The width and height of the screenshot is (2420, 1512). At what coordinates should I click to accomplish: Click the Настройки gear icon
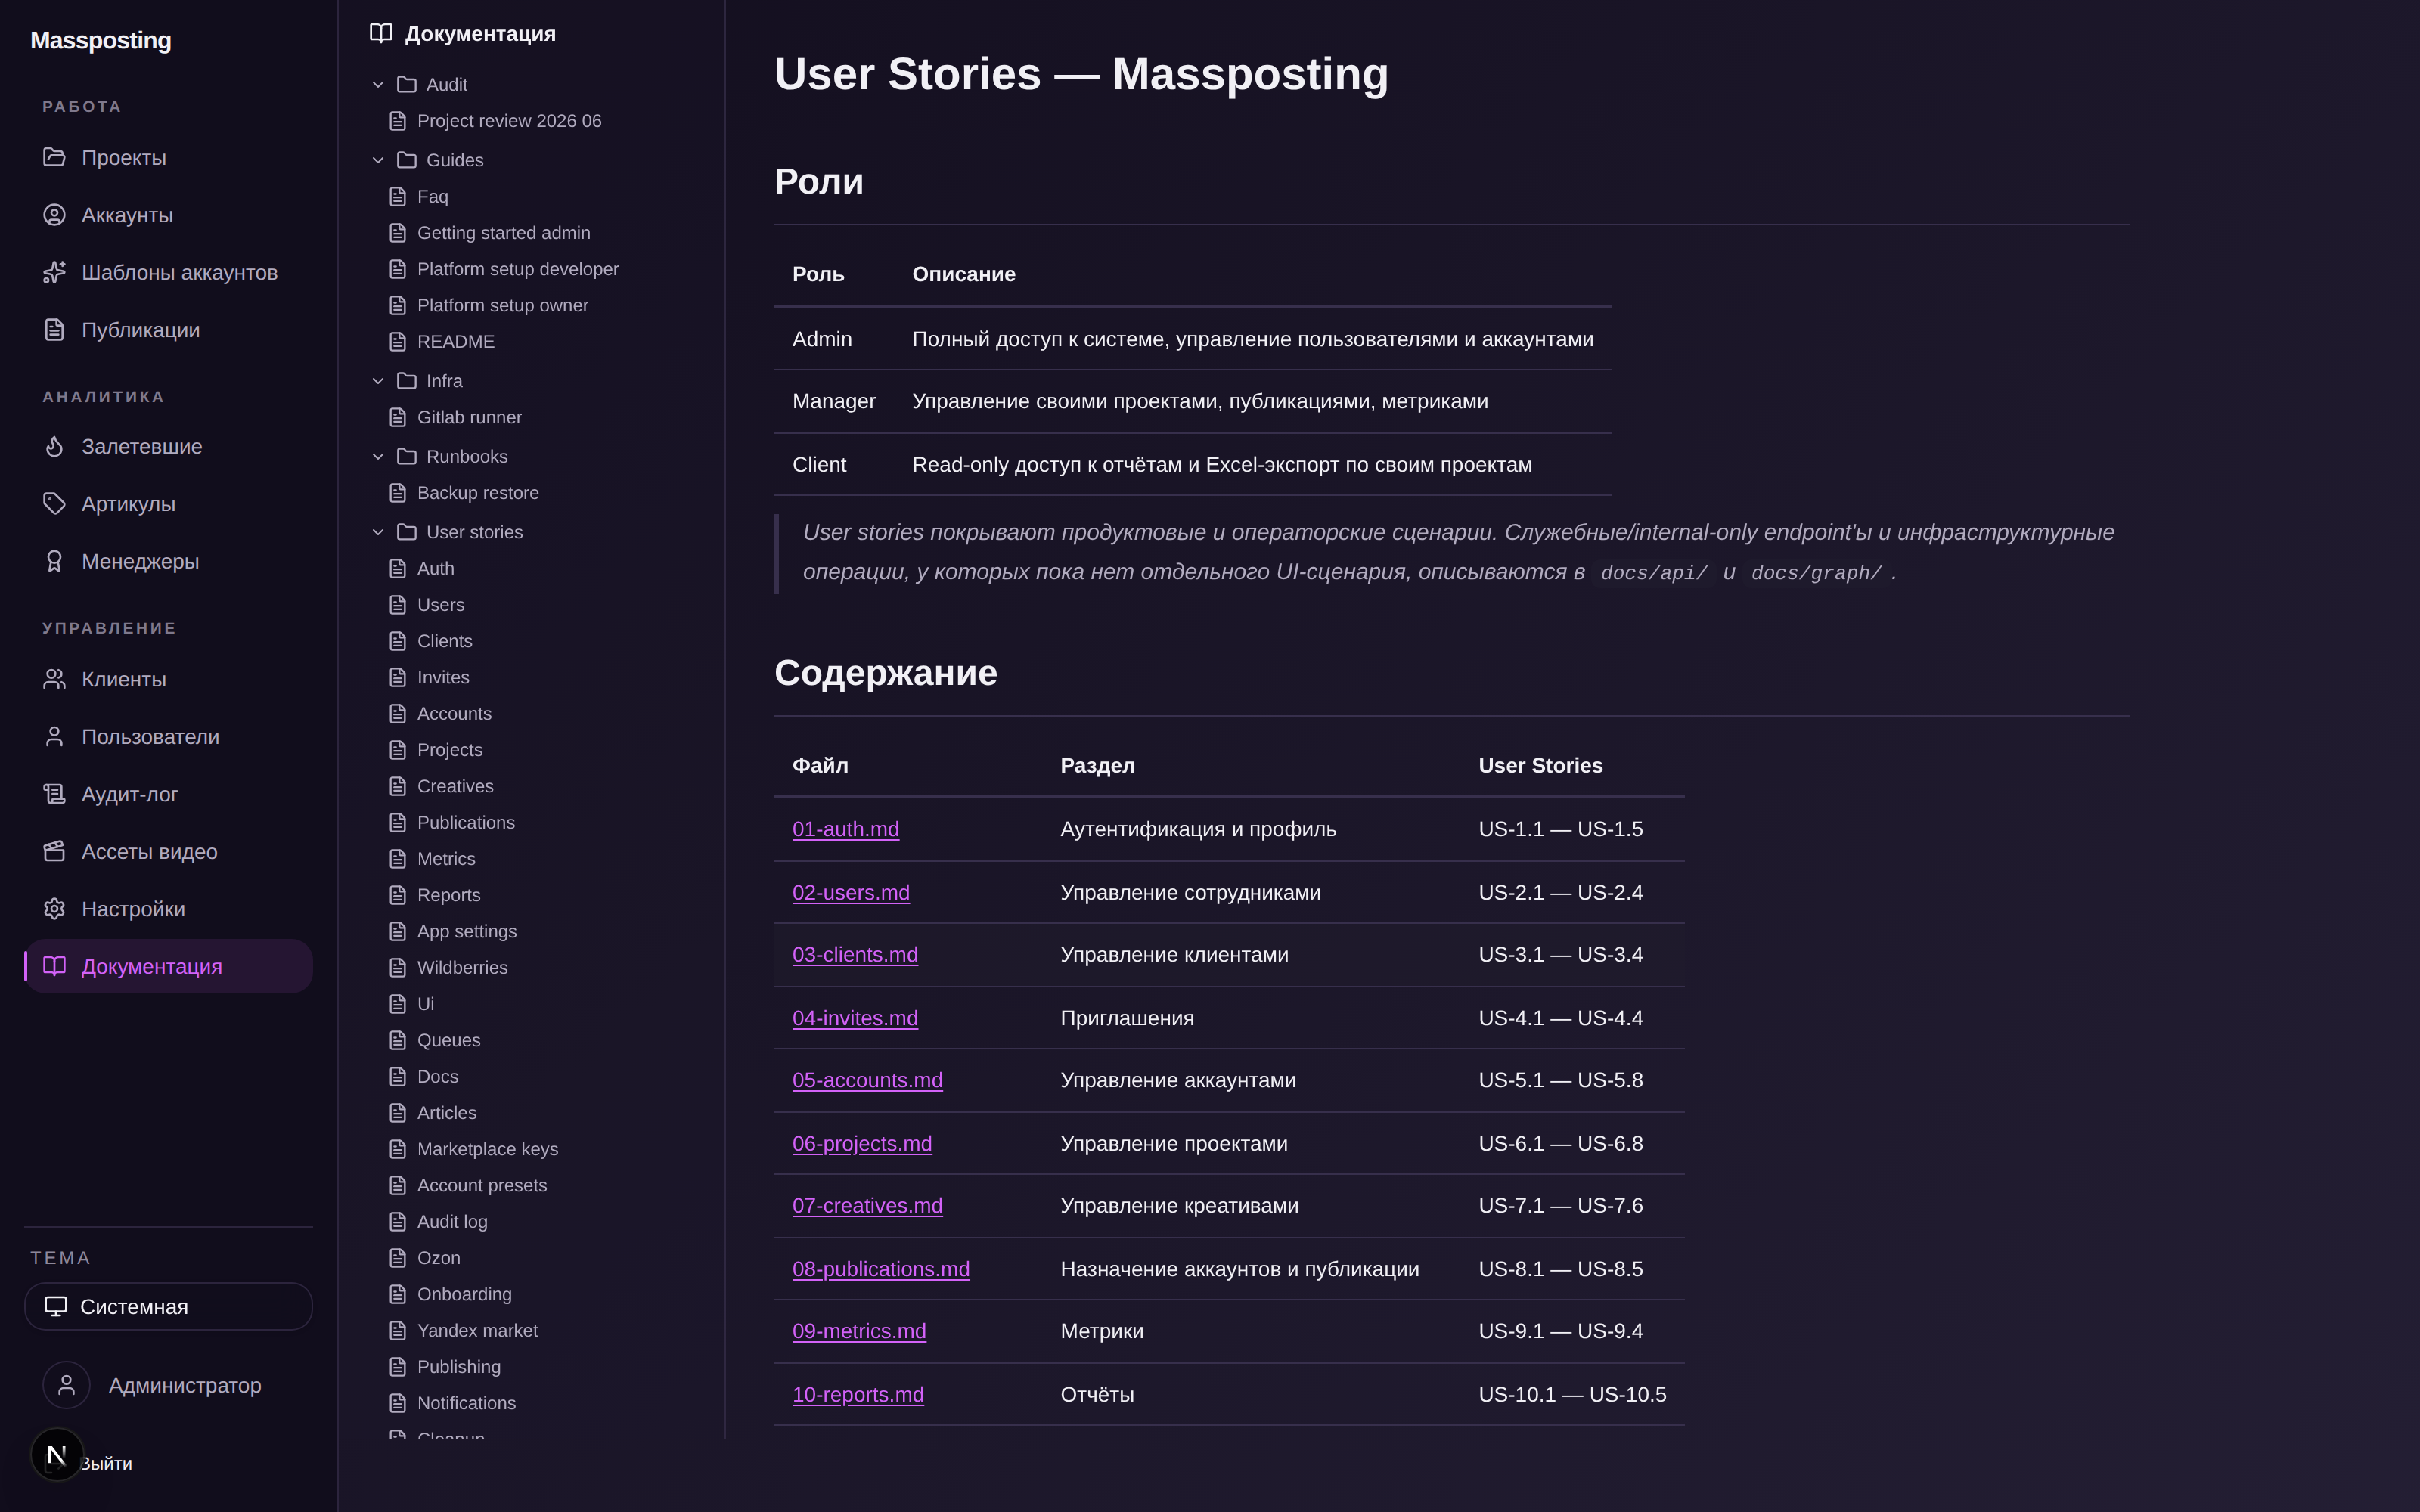[54, 909]
